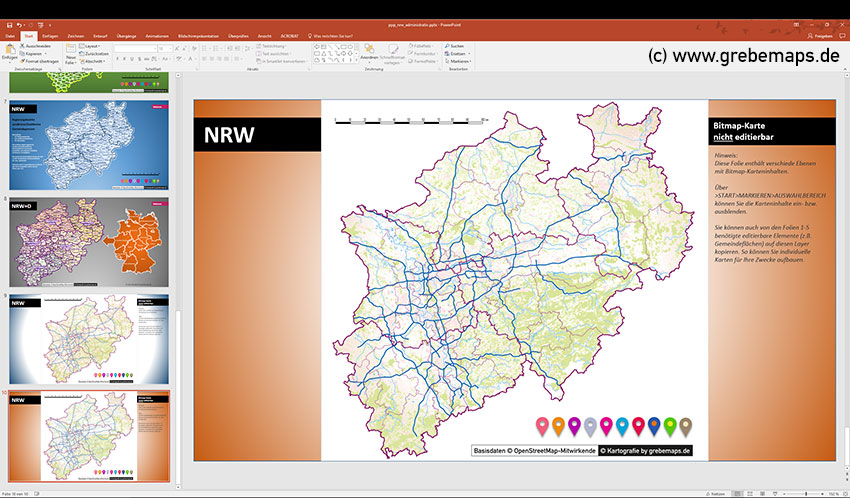Click Zurücksetzen to reset slide

coord(96,54)
